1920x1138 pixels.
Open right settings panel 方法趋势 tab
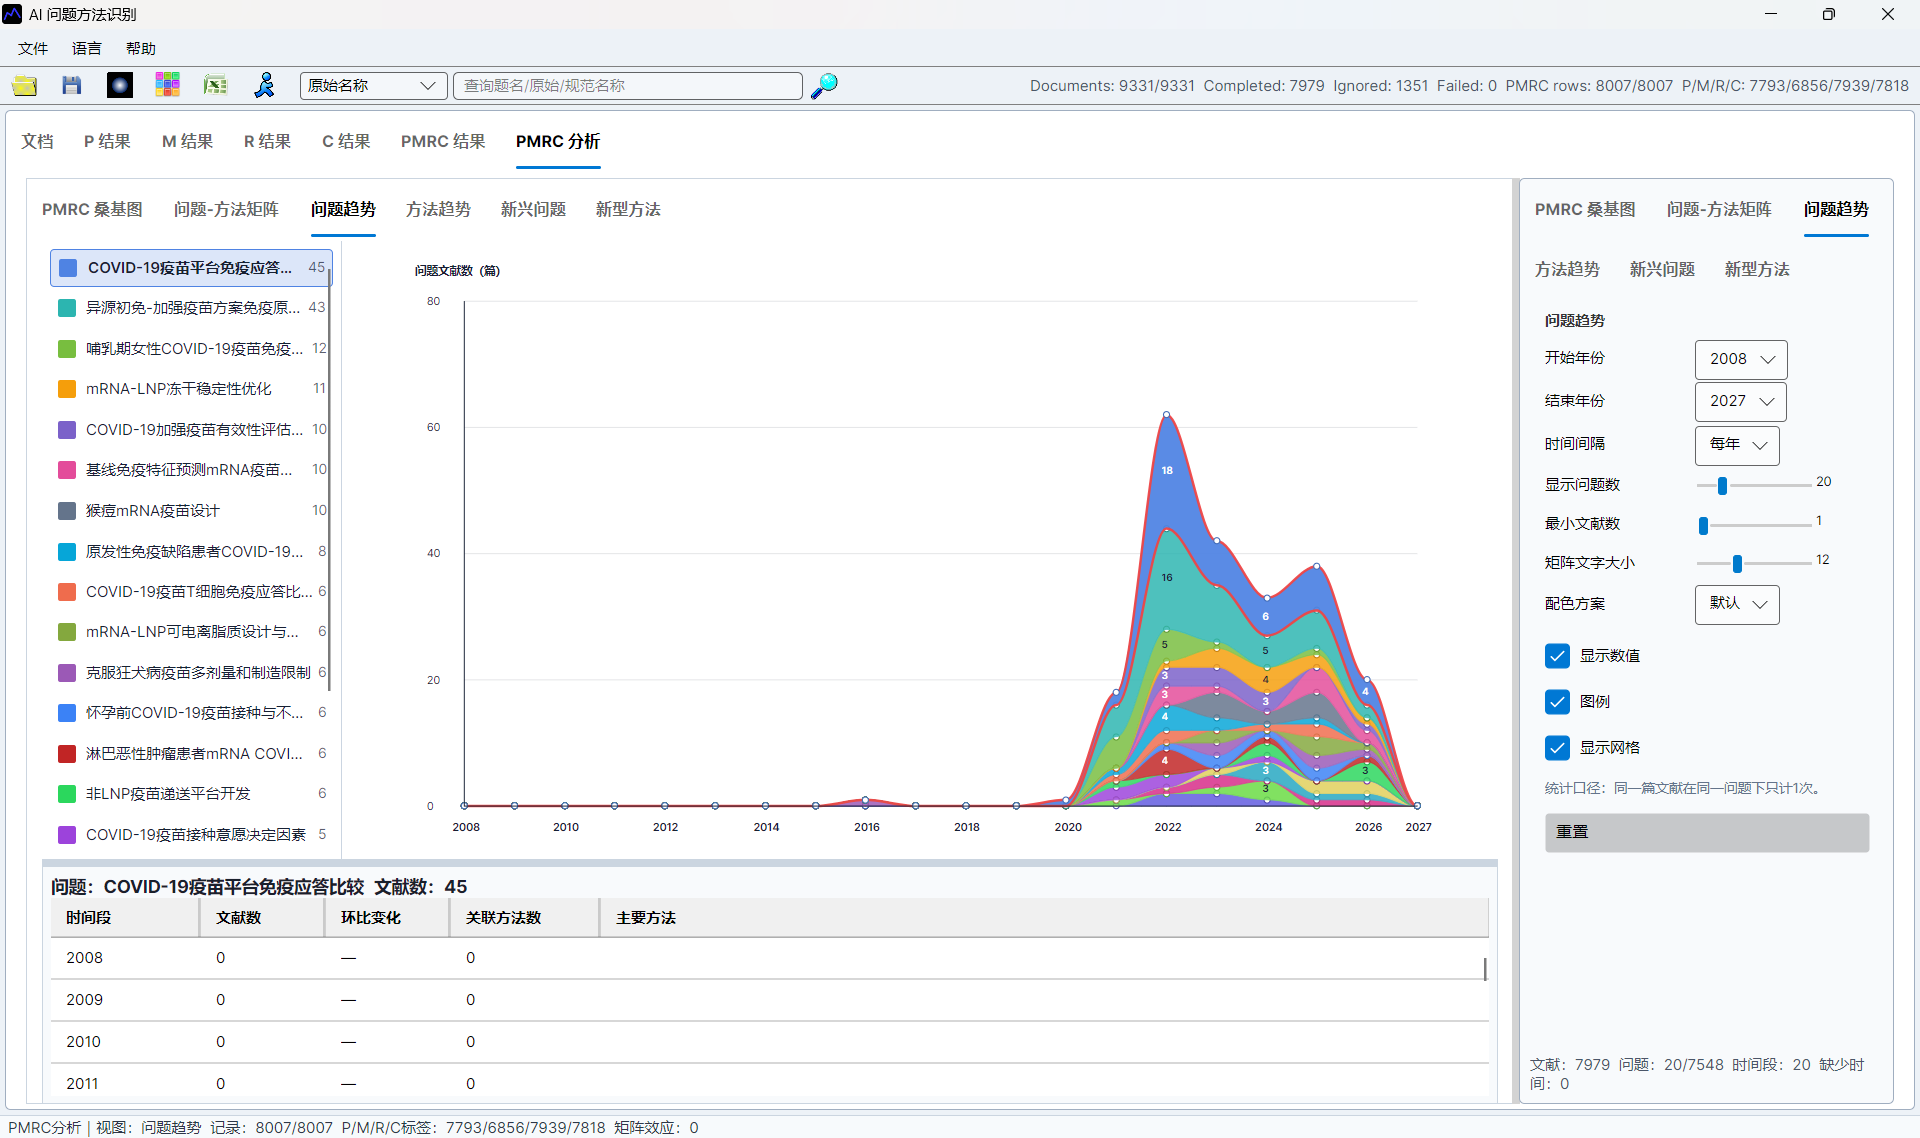click(x=1567, y=270)
